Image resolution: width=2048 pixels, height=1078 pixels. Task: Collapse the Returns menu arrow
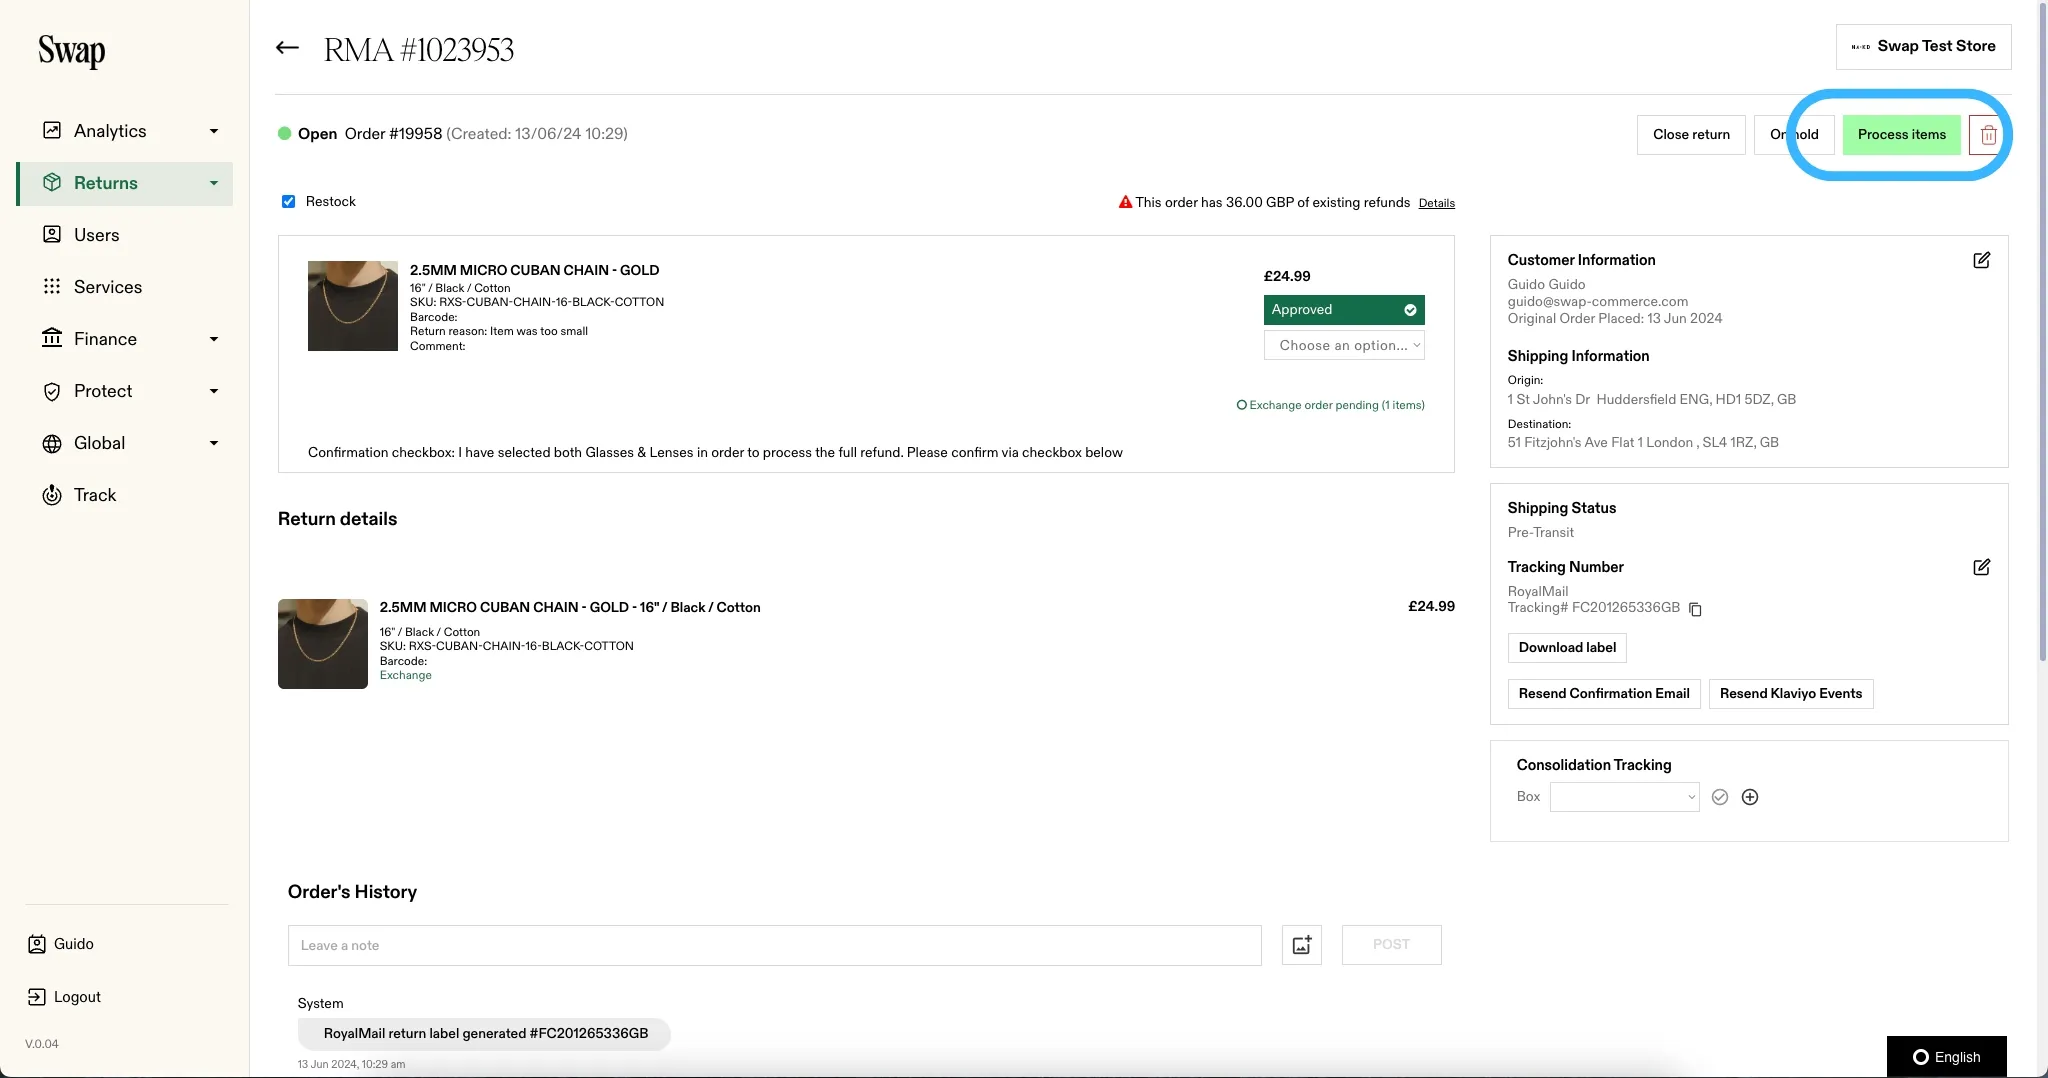[214, 183]
